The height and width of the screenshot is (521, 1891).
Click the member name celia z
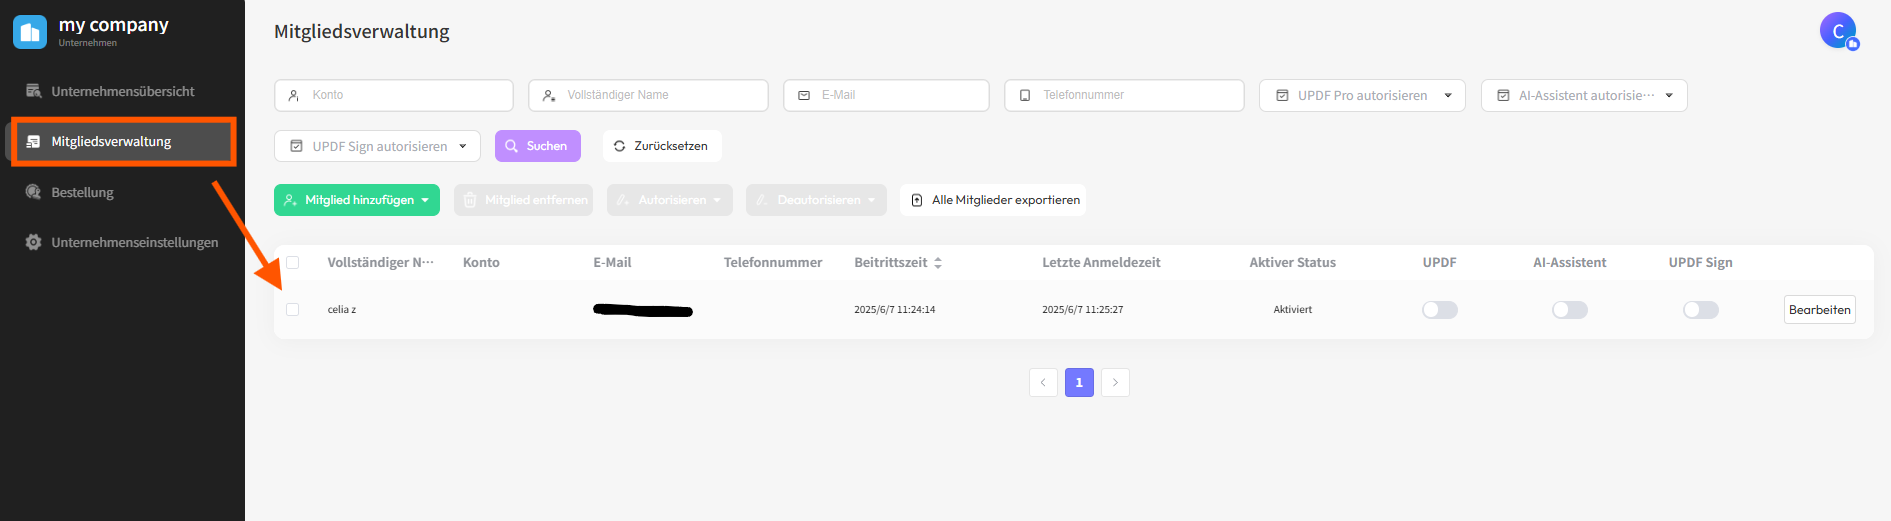342,310
